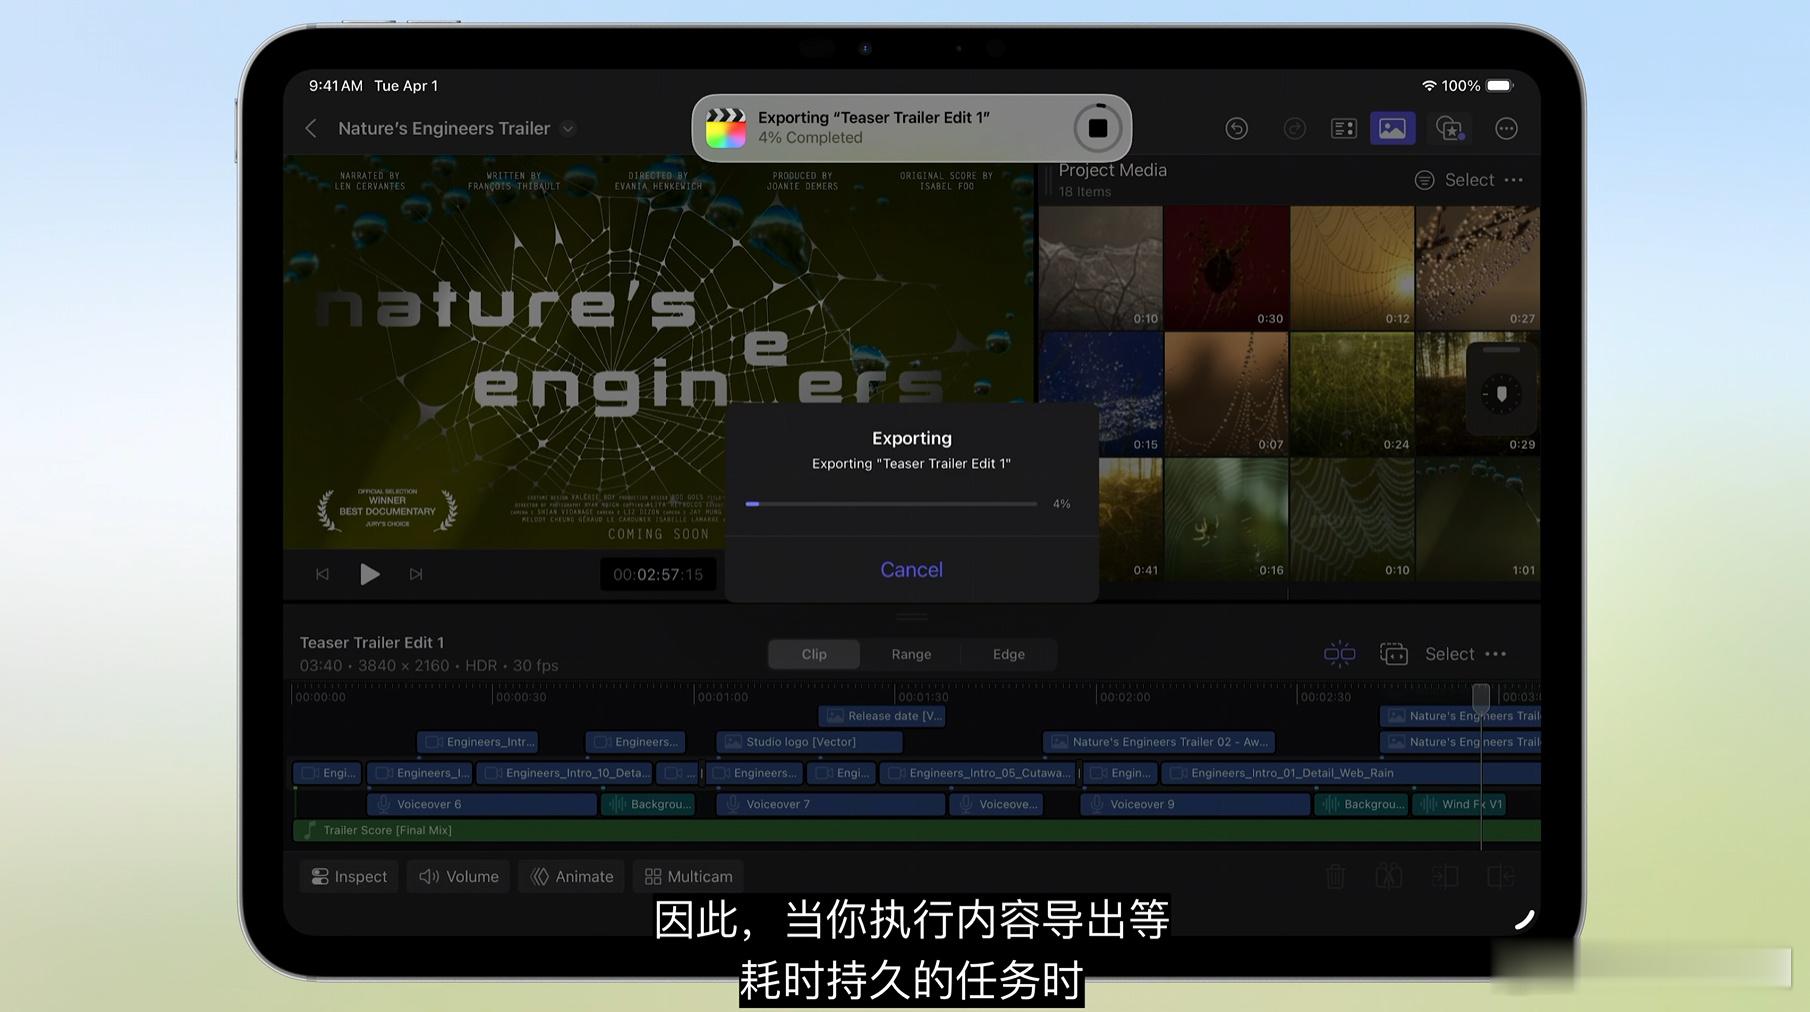Tap Select in Project Media
The width and height of the screenshot is (1810, 1012).
(x=1469, y=180)
